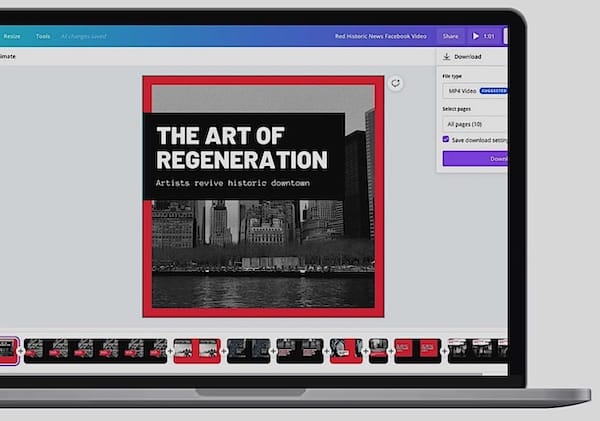Select the short seventh single-frame timeline clip
The image size is (600, 421).
pyautogui.click(x=378, y=351)
